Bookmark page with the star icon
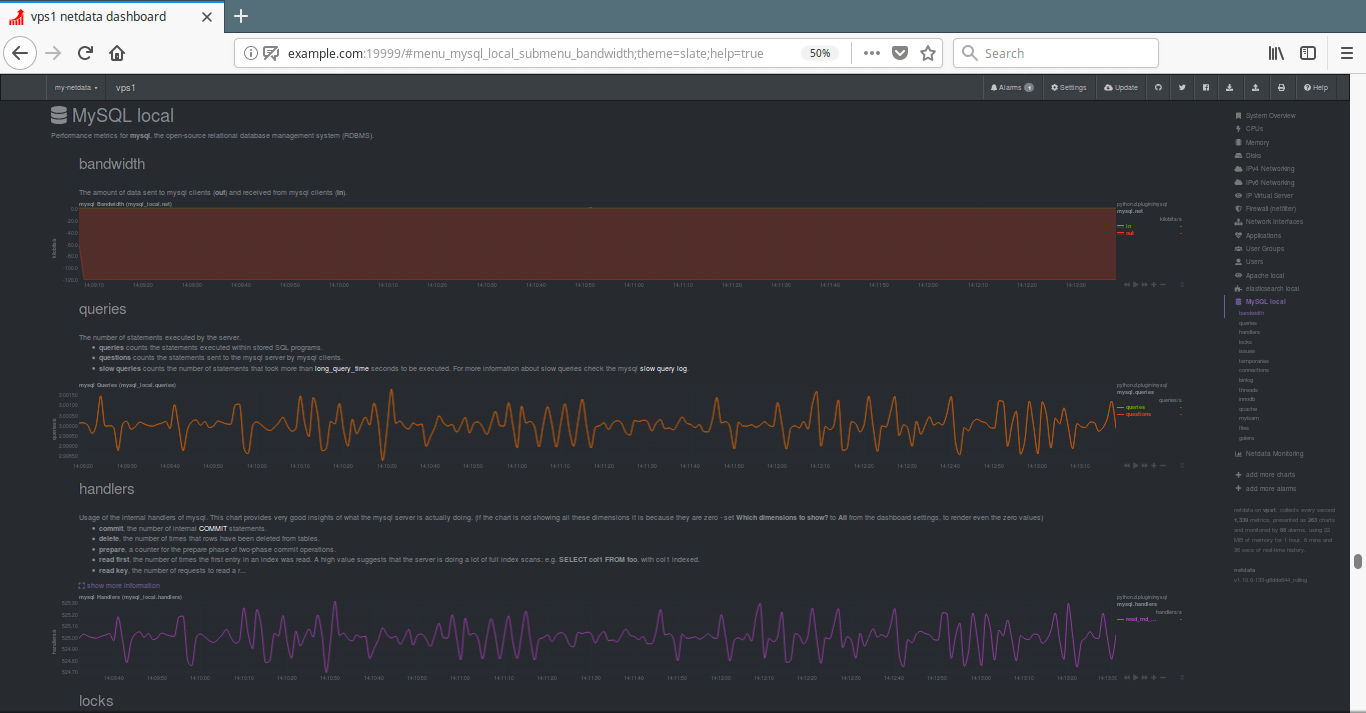The width and height of the screenshot is (1366, 713). tap(928, 53)
